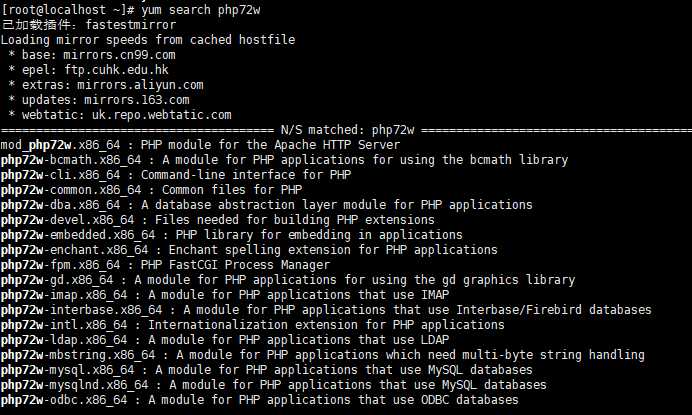The image size is (692, 415).
Task: Click the php72w-cli.x86_64 package name
Action: point(60,175)
